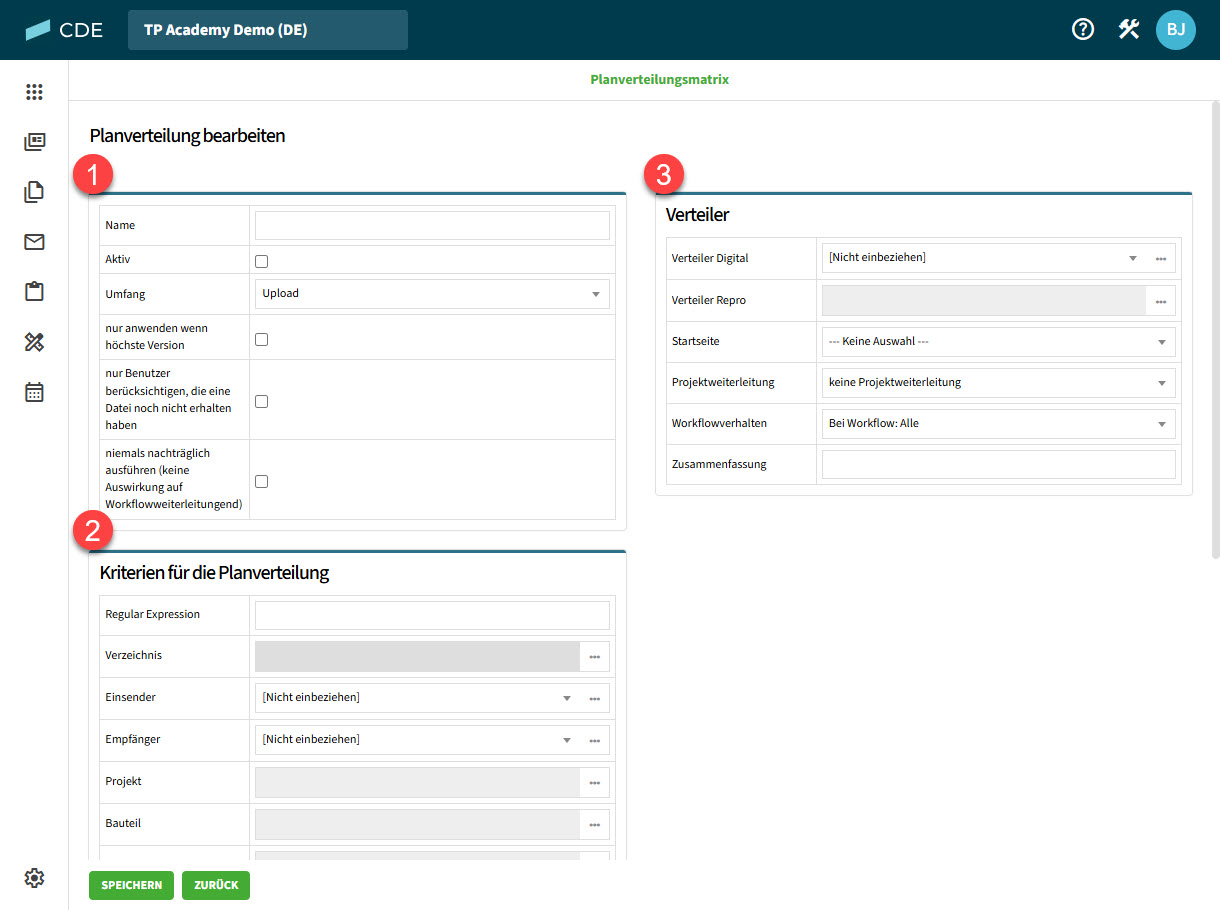The width and height of the screenshot is (1220, 910).
Task: Open the documents sidebar icon
Action: [34, 192]
